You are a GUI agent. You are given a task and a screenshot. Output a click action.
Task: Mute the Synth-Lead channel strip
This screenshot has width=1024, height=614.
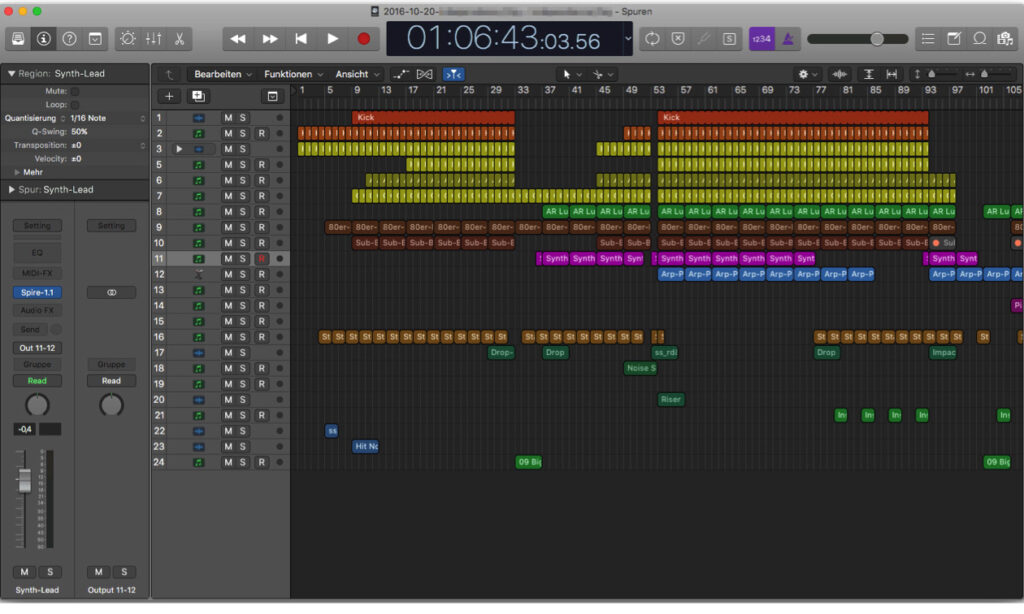(24, 572)
